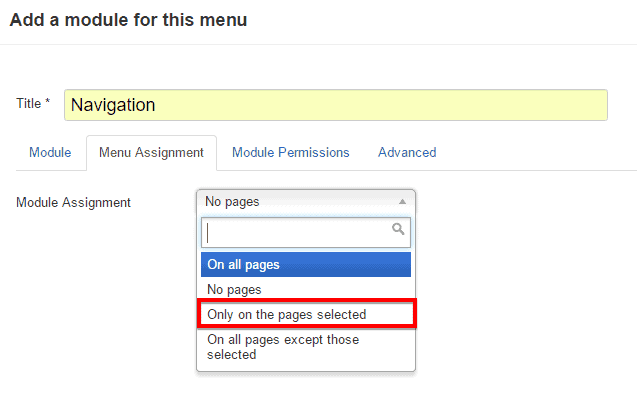This screenshot has width=637, height=409.
Task: Click the "Add a module for this menu" heading
Action: pos(129,19)
